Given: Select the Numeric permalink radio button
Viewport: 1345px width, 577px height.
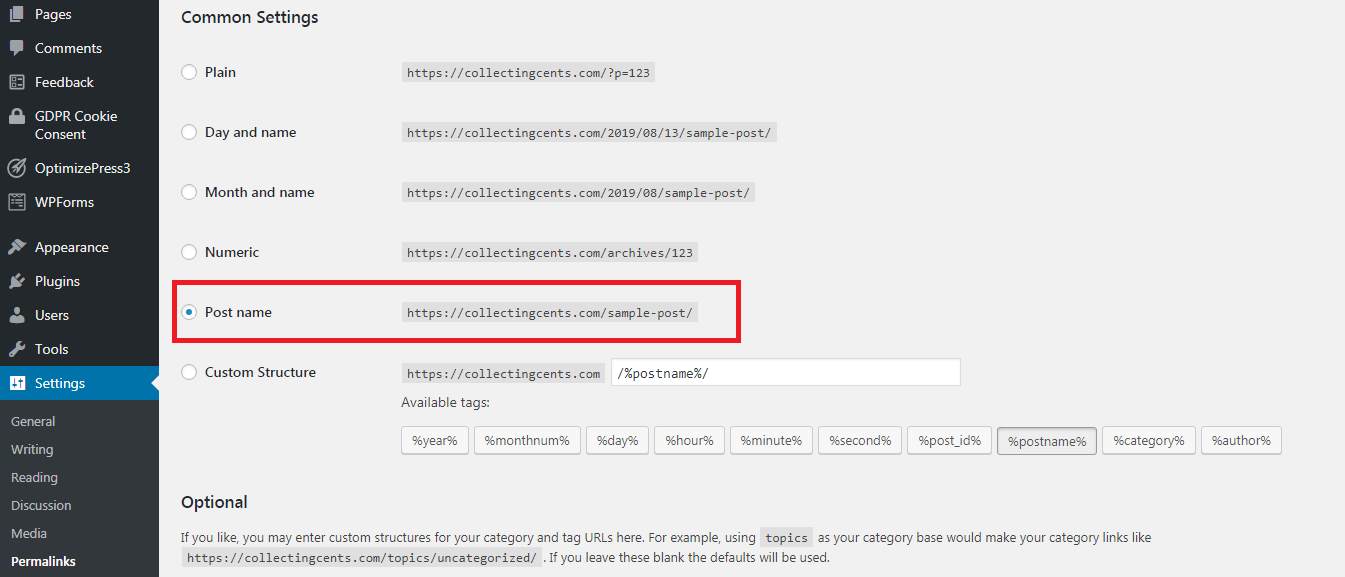Looking at the screenshot, I should 189,252.
